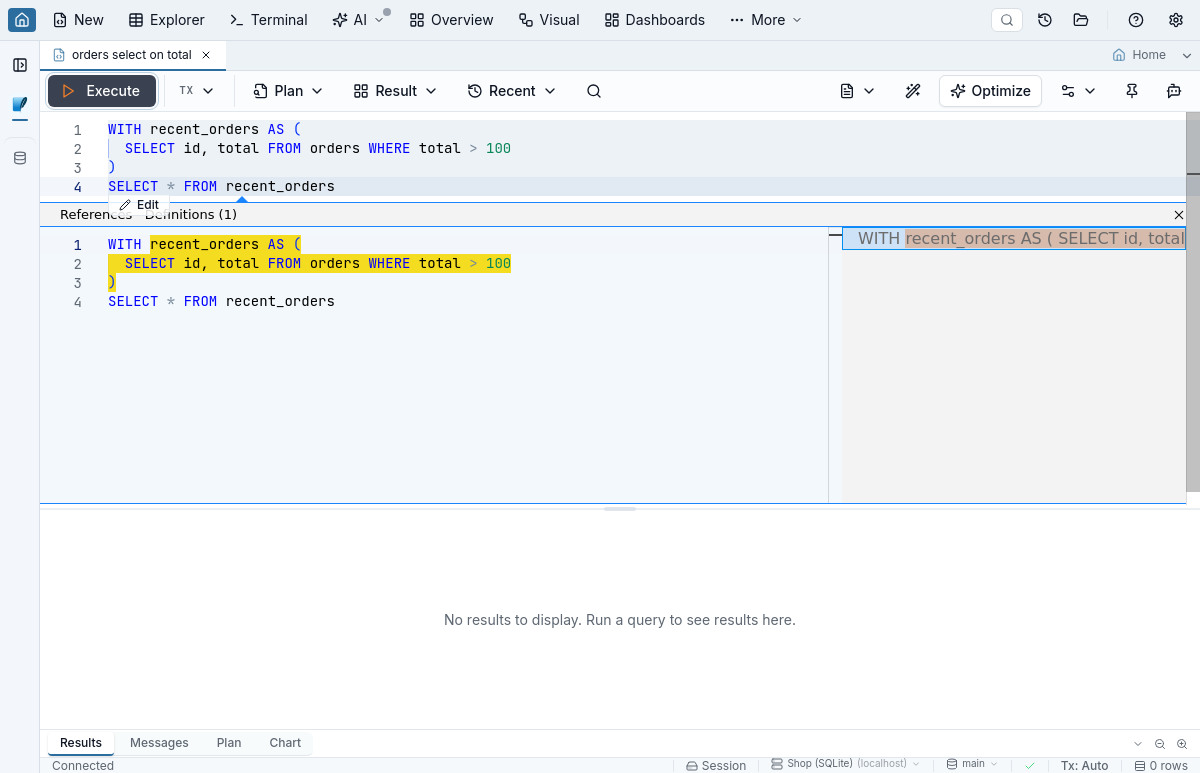The height and width of the screenshot is (773, 1200).
Task: Click the Home breadcrumb link
Action: (x=1140, y=55)
